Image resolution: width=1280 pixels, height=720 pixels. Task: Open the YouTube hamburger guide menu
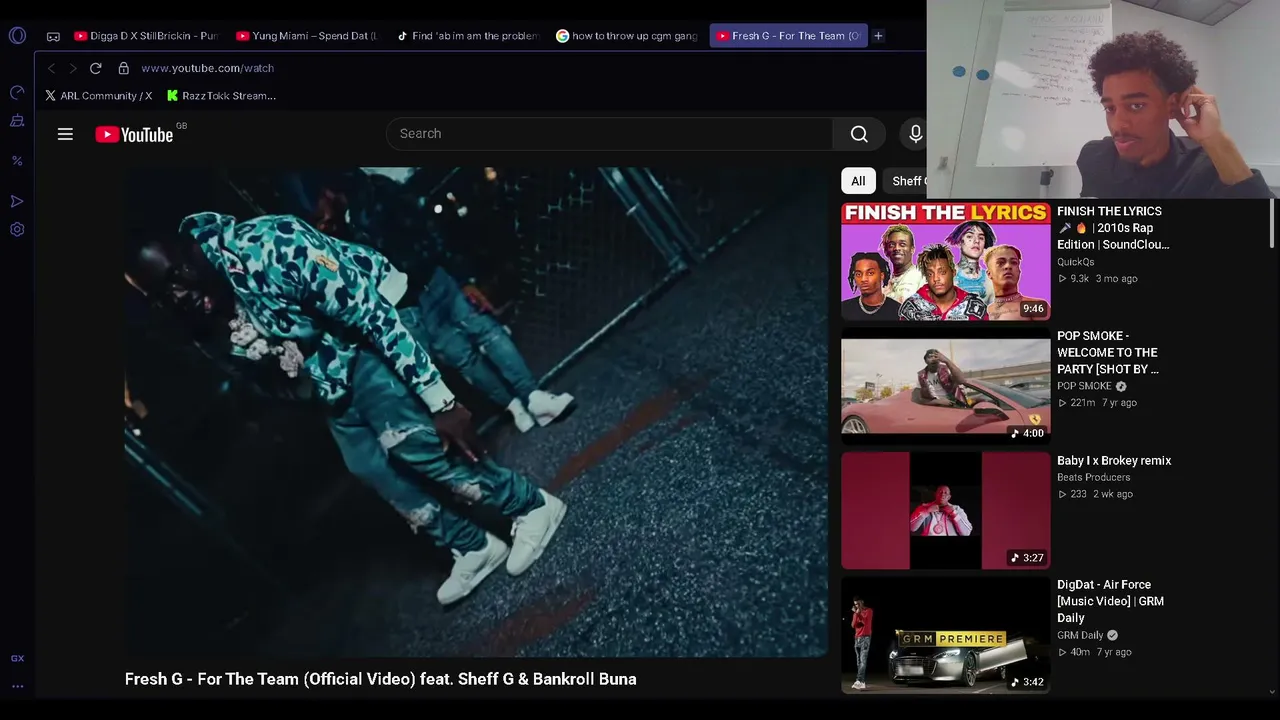click(65, 134)
